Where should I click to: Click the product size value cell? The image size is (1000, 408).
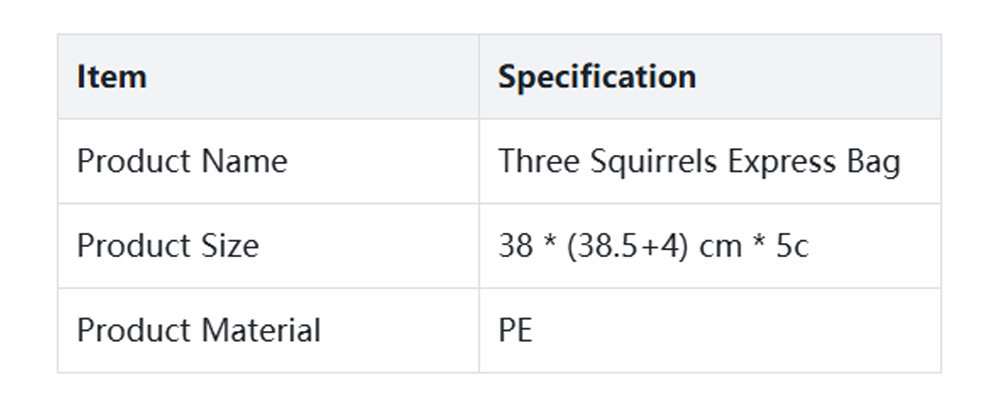click(x=653, y=246)
